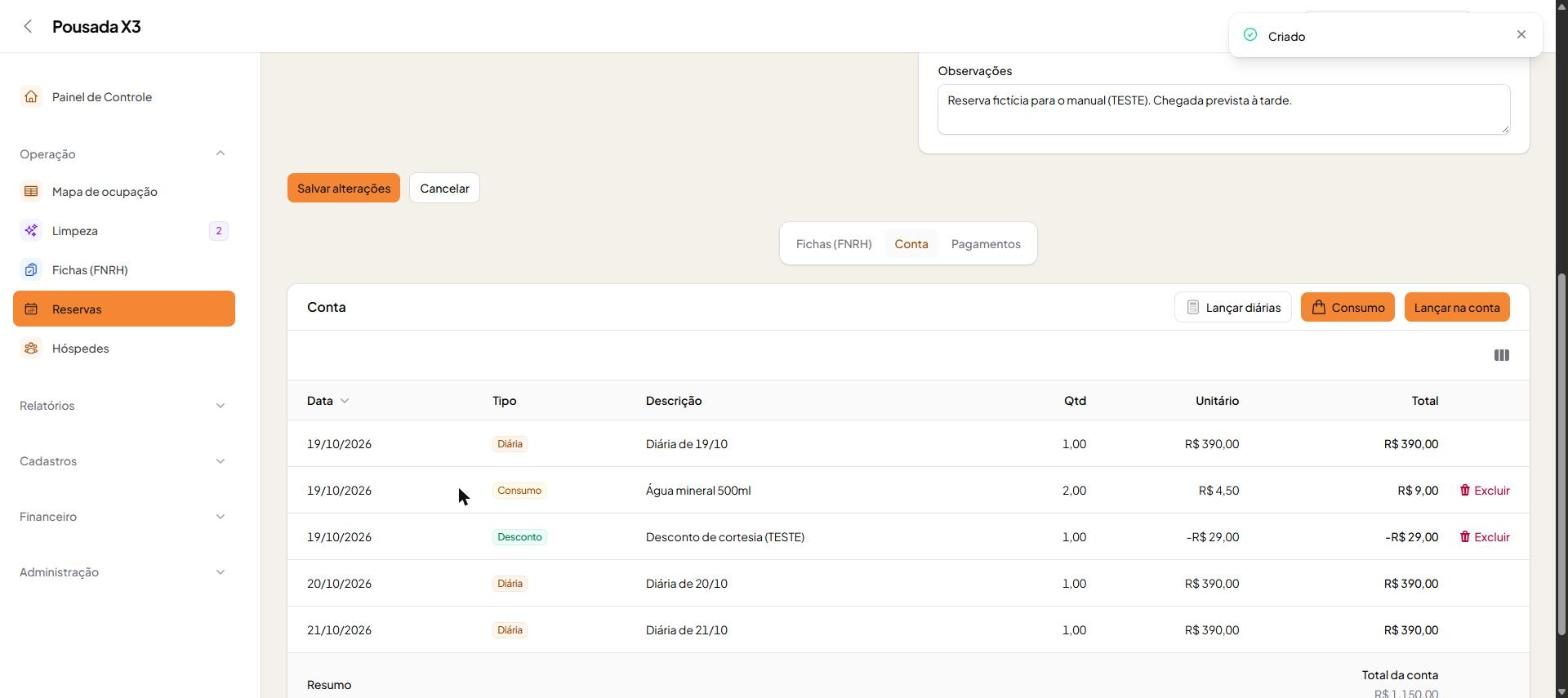Image resolution: width=1568 pixels, height=698 pixels.
Task: Delete the Desconto de cortesia entry via Excluir
Action: [x=1484, y=537]
